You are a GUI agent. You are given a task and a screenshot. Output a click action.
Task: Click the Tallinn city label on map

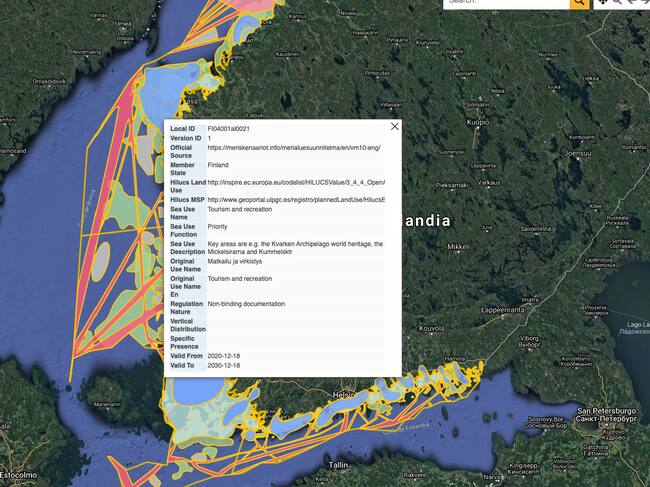tap(338, 465)
